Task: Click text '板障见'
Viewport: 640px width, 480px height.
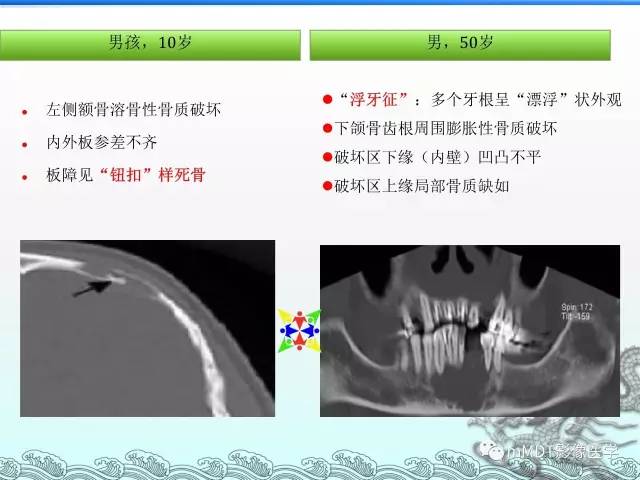Action: (70, 175)
